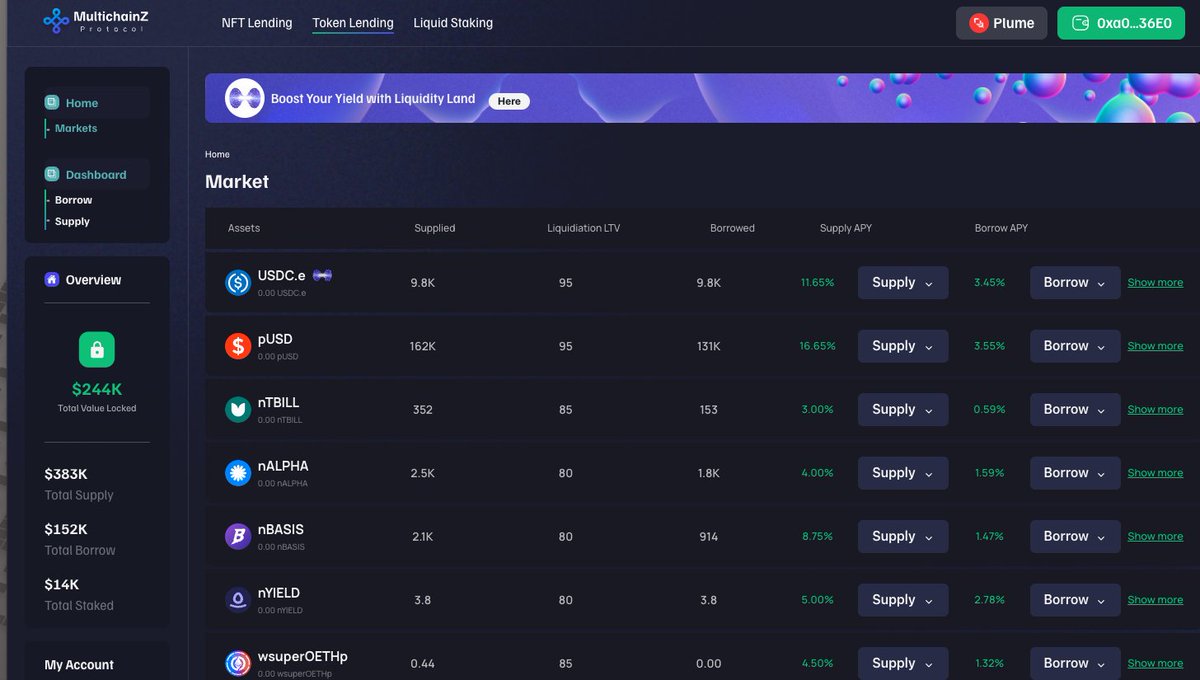Click the Liquidity Land banner logo

pos(244,99)
